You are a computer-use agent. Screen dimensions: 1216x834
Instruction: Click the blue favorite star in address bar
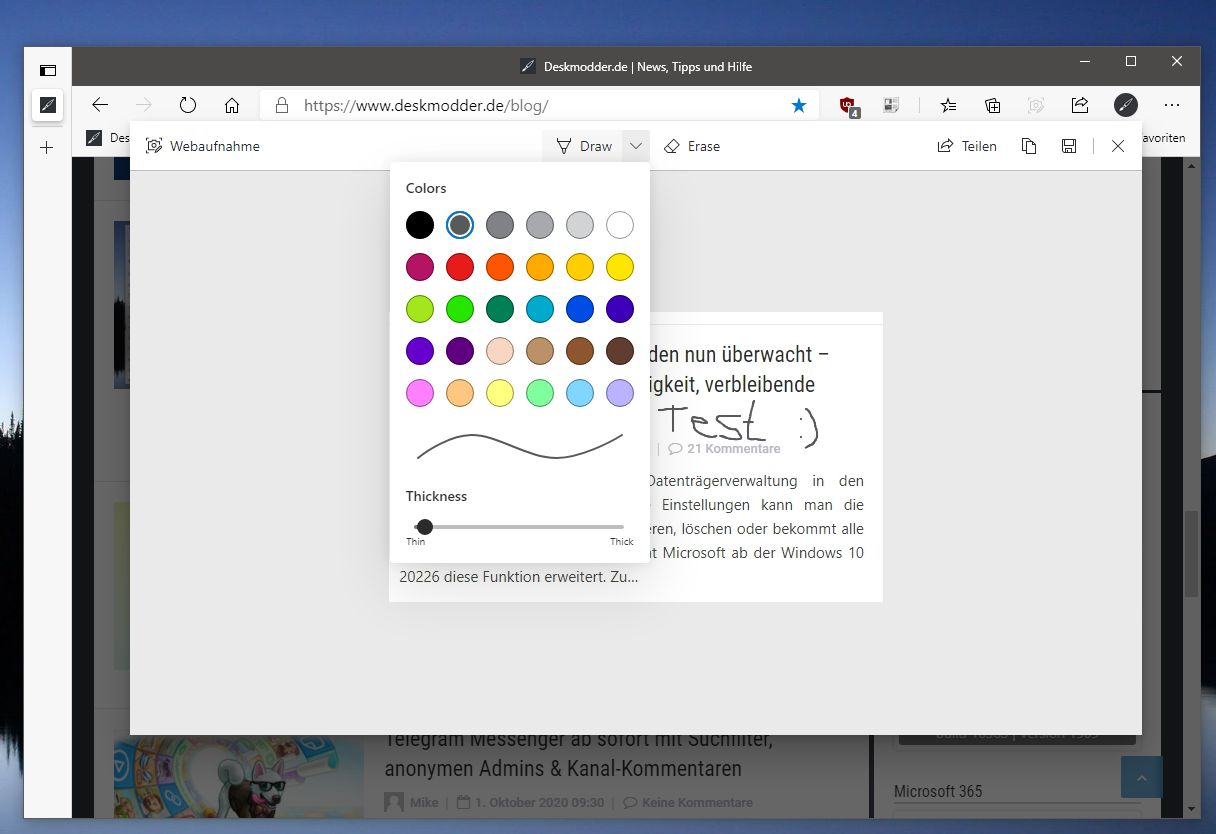pyautogui.click(x=799, y=105)
